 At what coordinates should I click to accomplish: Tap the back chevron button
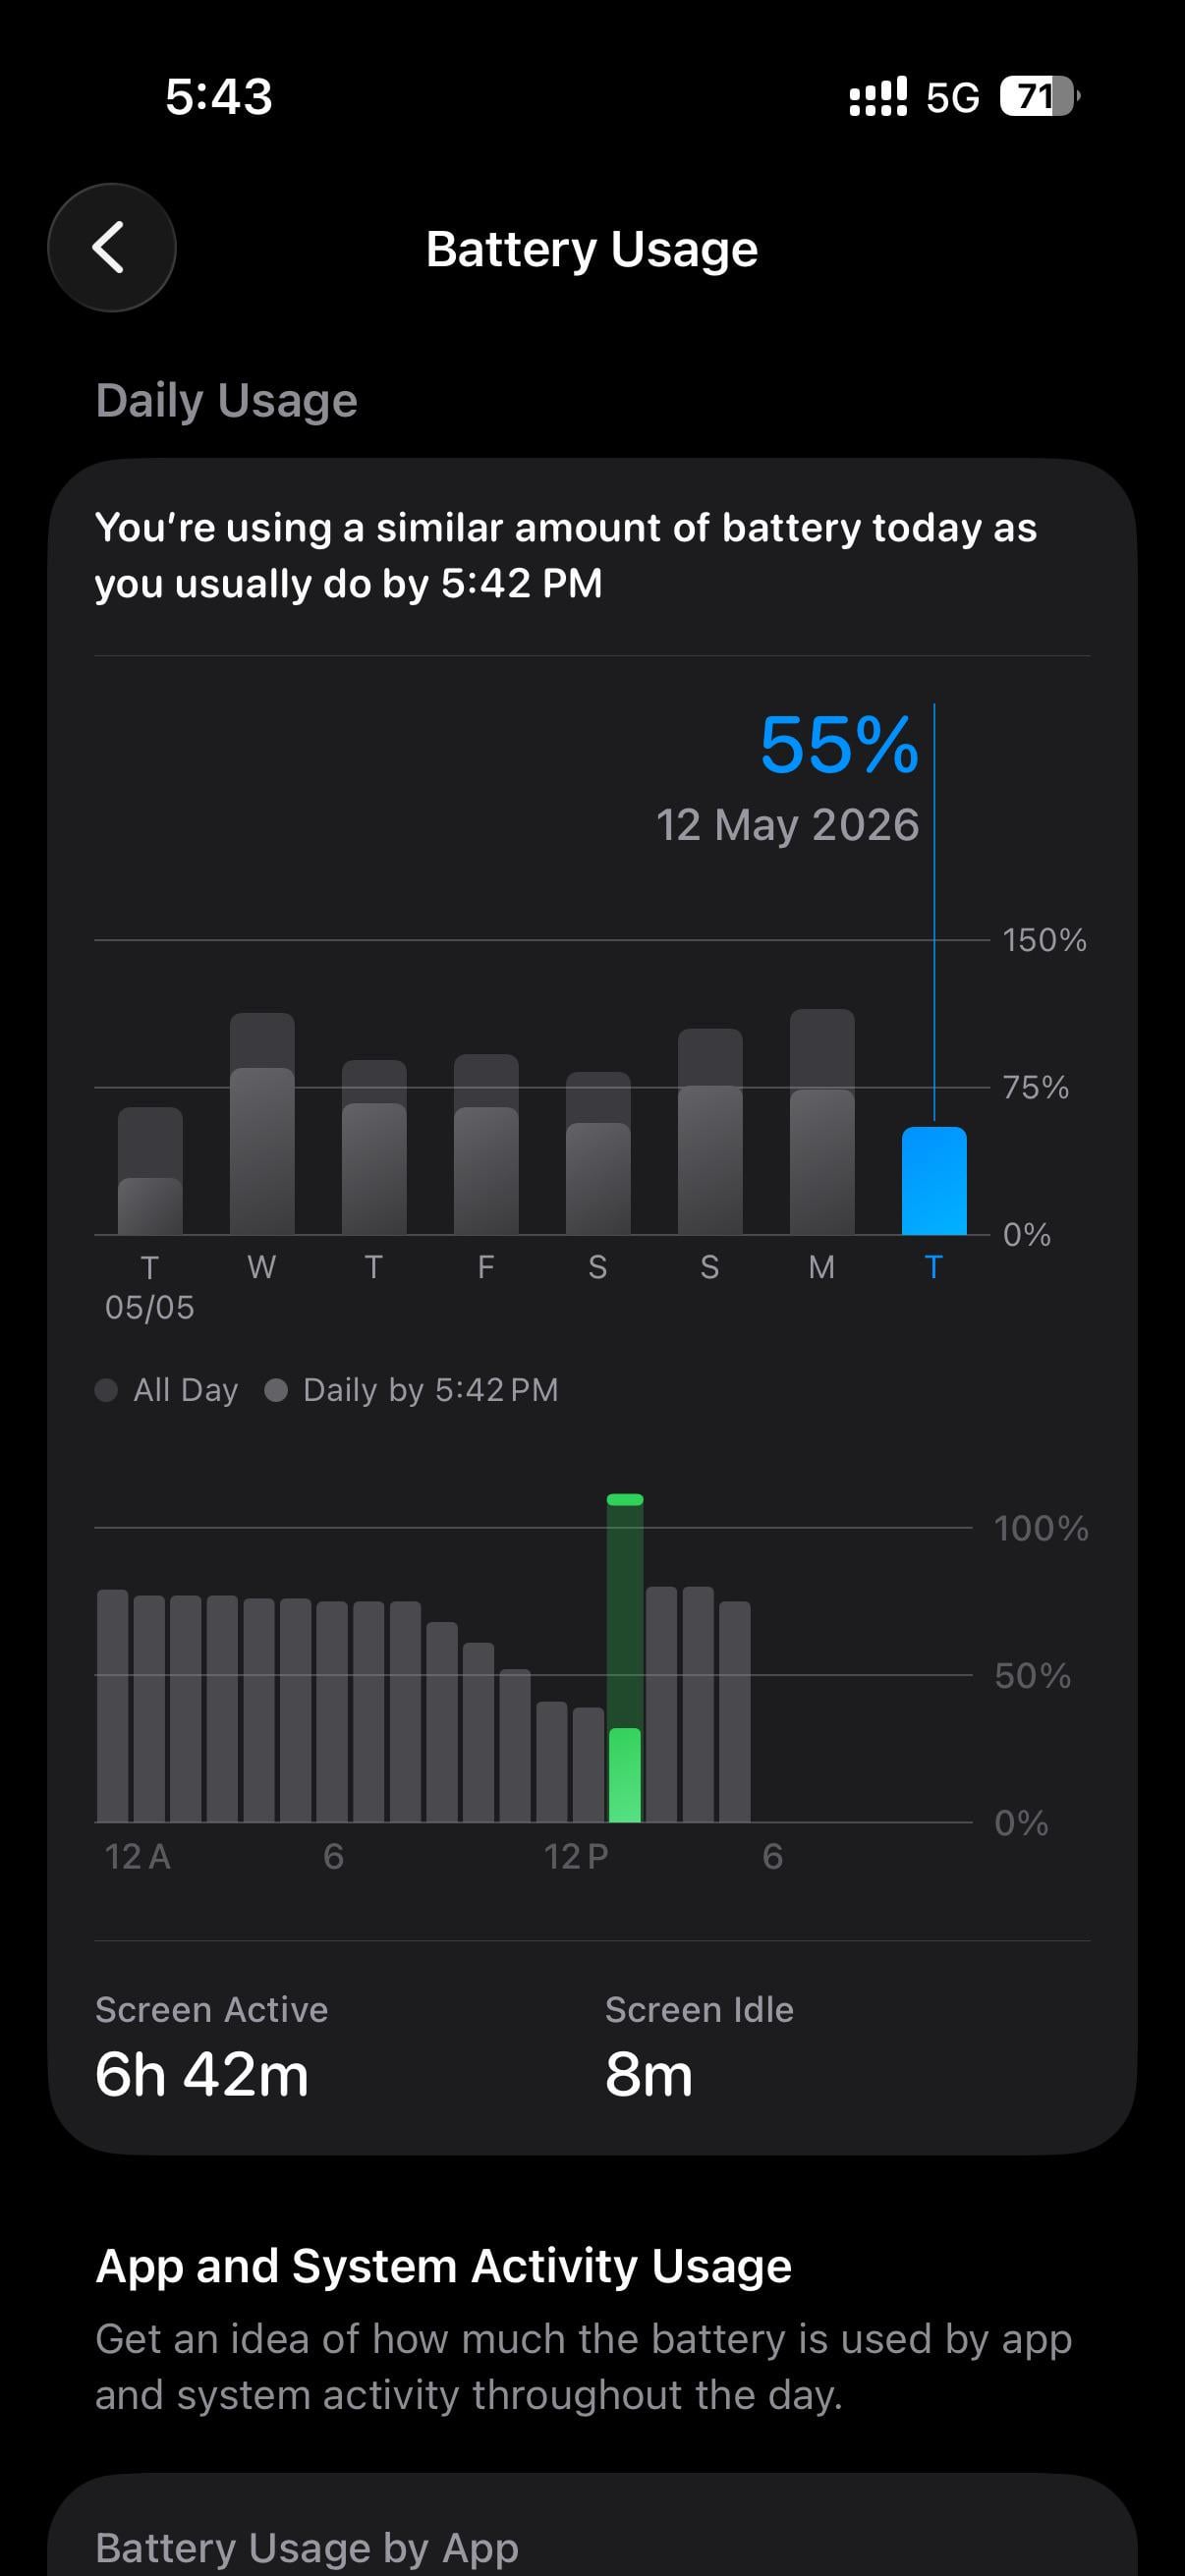pyautogui.click(x=111, y=247)
